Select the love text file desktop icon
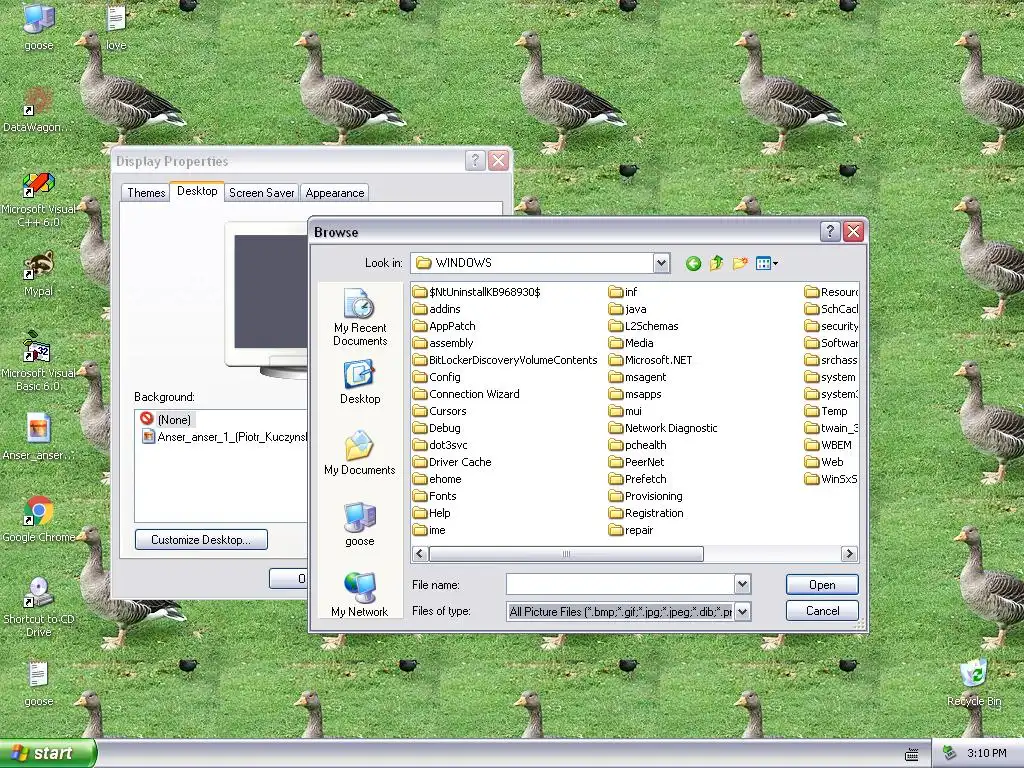Viewport: 1024px width, 768px height. pyautogui.click(x=116, y=27)
